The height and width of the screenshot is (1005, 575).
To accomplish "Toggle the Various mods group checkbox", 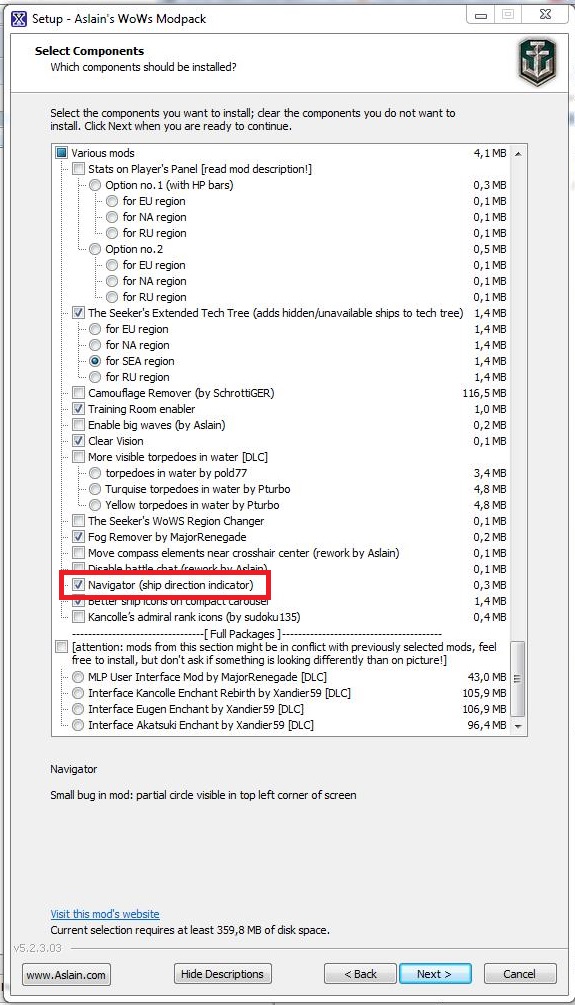I will 62,153.
